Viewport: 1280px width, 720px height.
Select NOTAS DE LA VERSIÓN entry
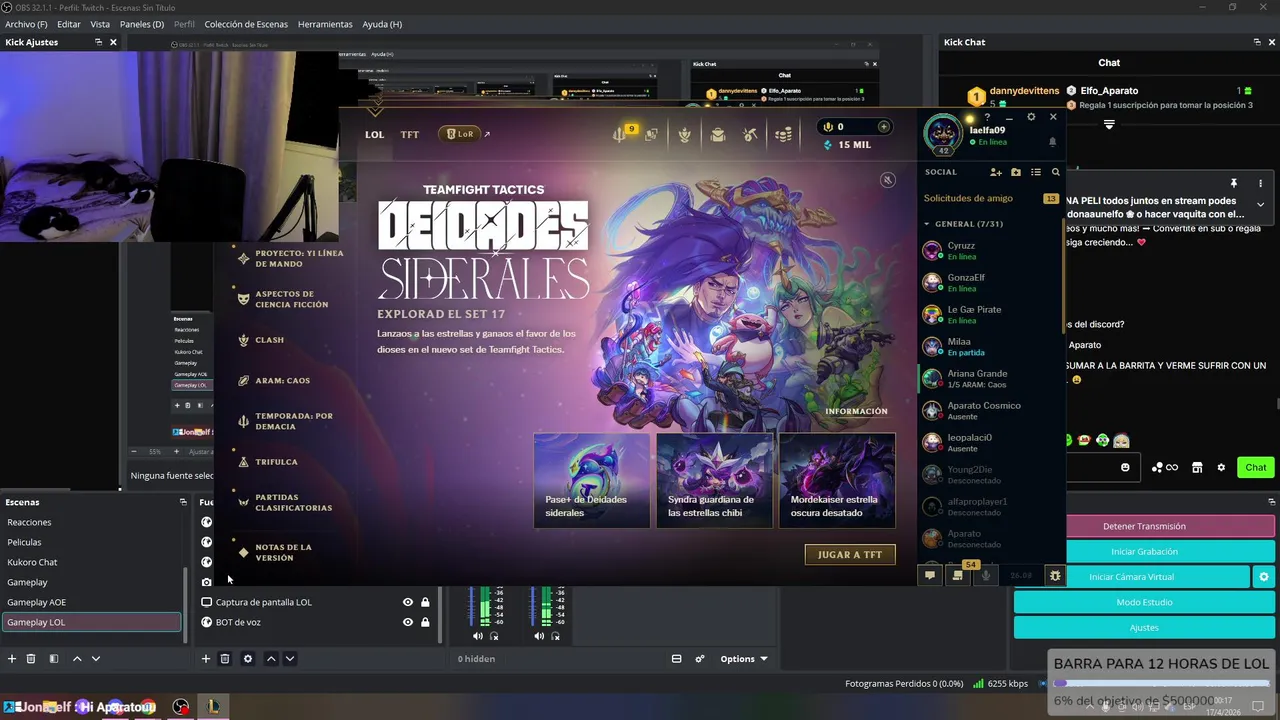click(x=283, y=552)
